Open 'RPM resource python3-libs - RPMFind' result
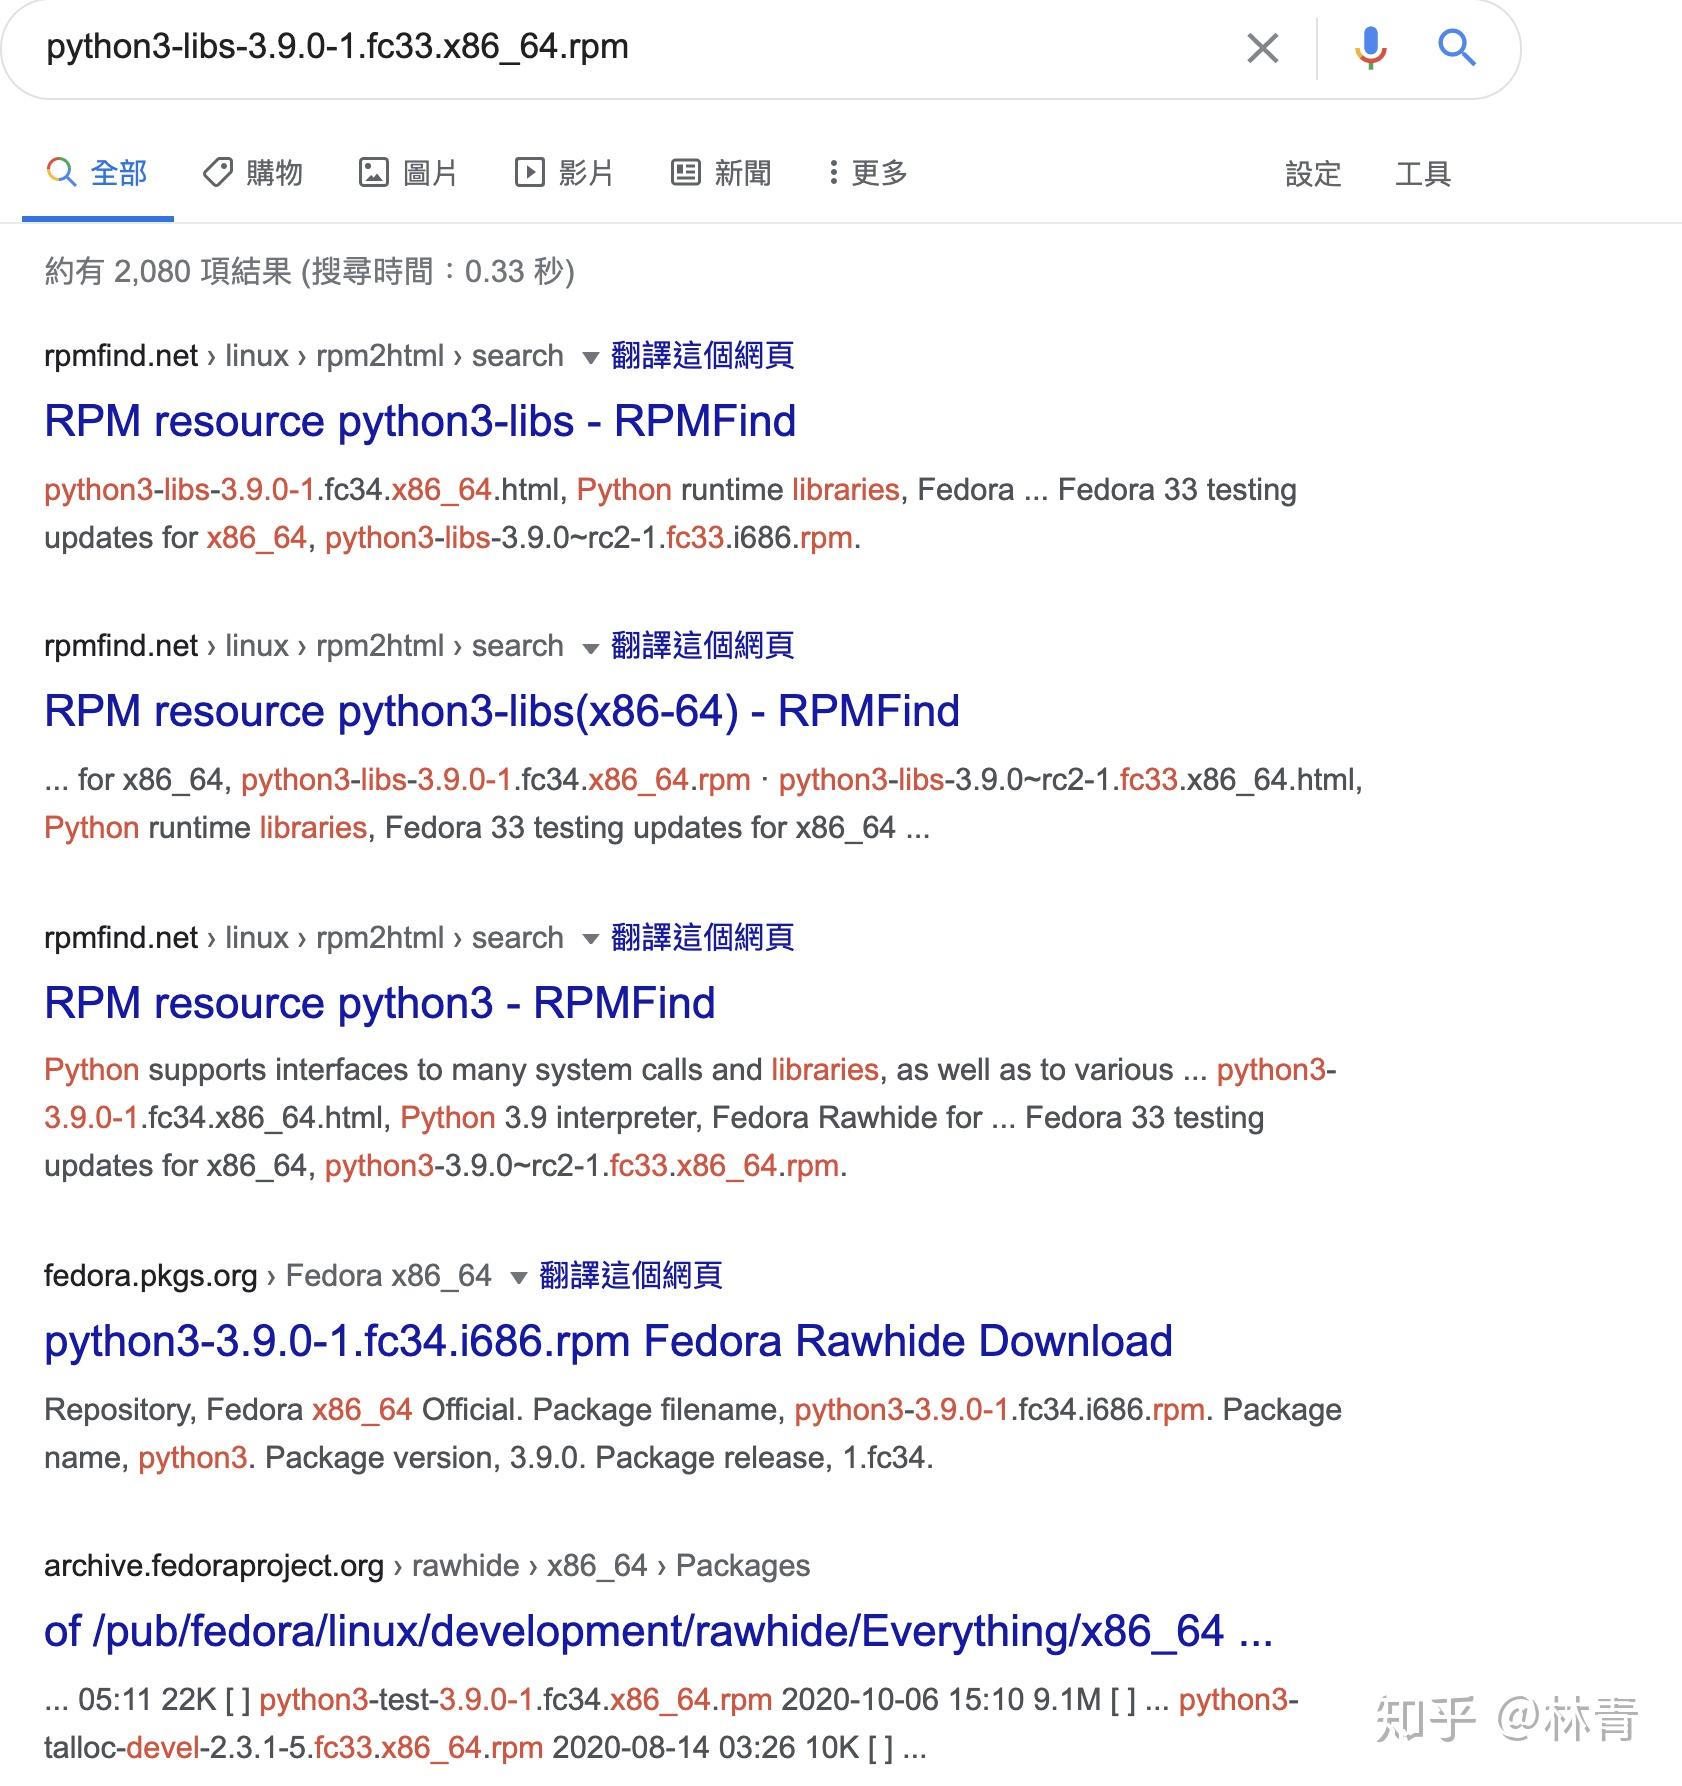The image size is (1682, 1786). pyautogui.click(x=418, y=420)
